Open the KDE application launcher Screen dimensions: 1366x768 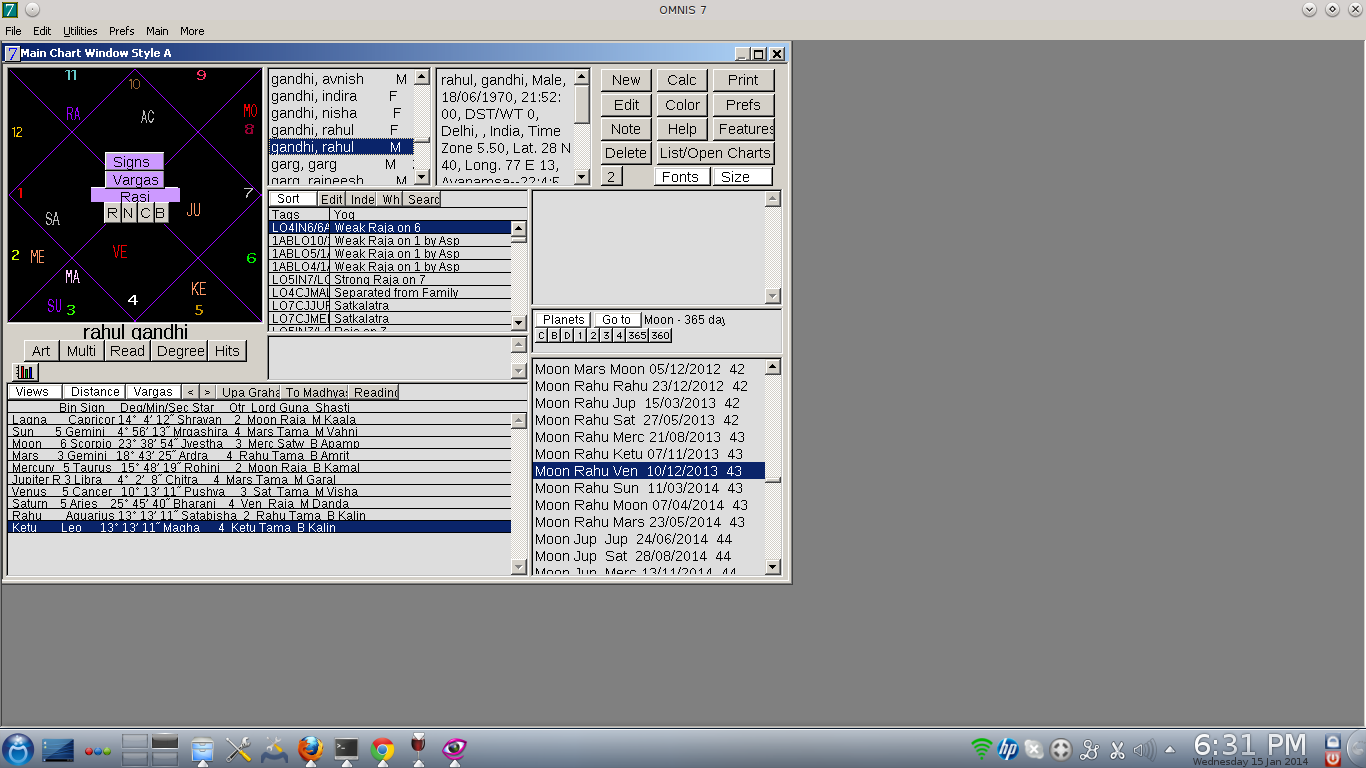coord(18,749)
